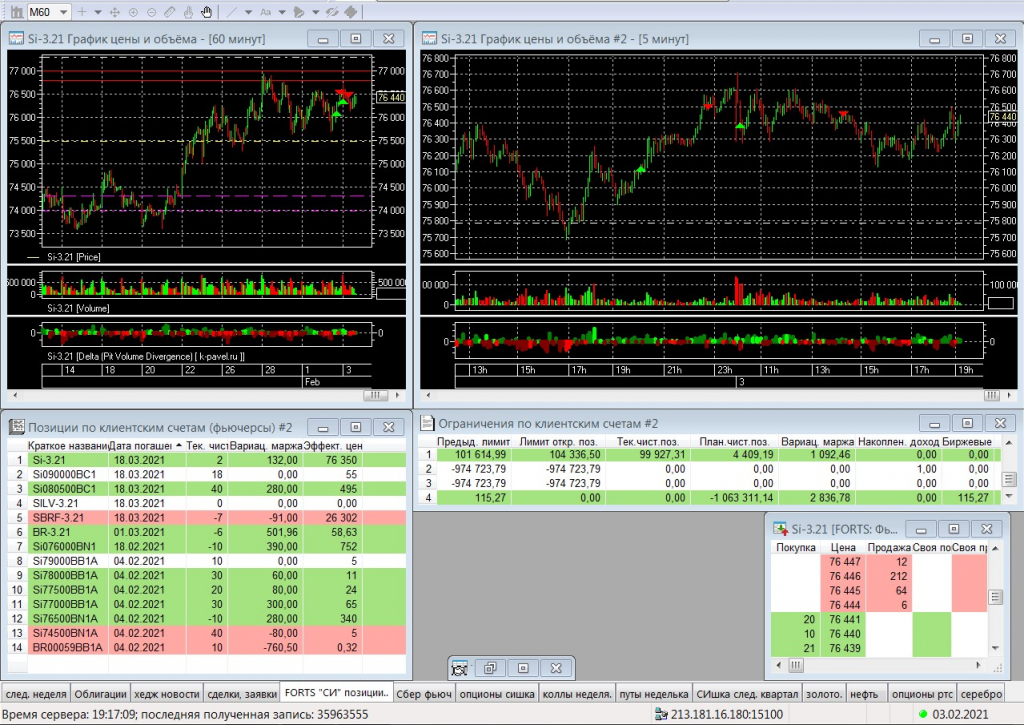The width and height of the screenshot is (1024, 725).
Task: Select the Si74500BN1A position row
Action: coord(206,633)
